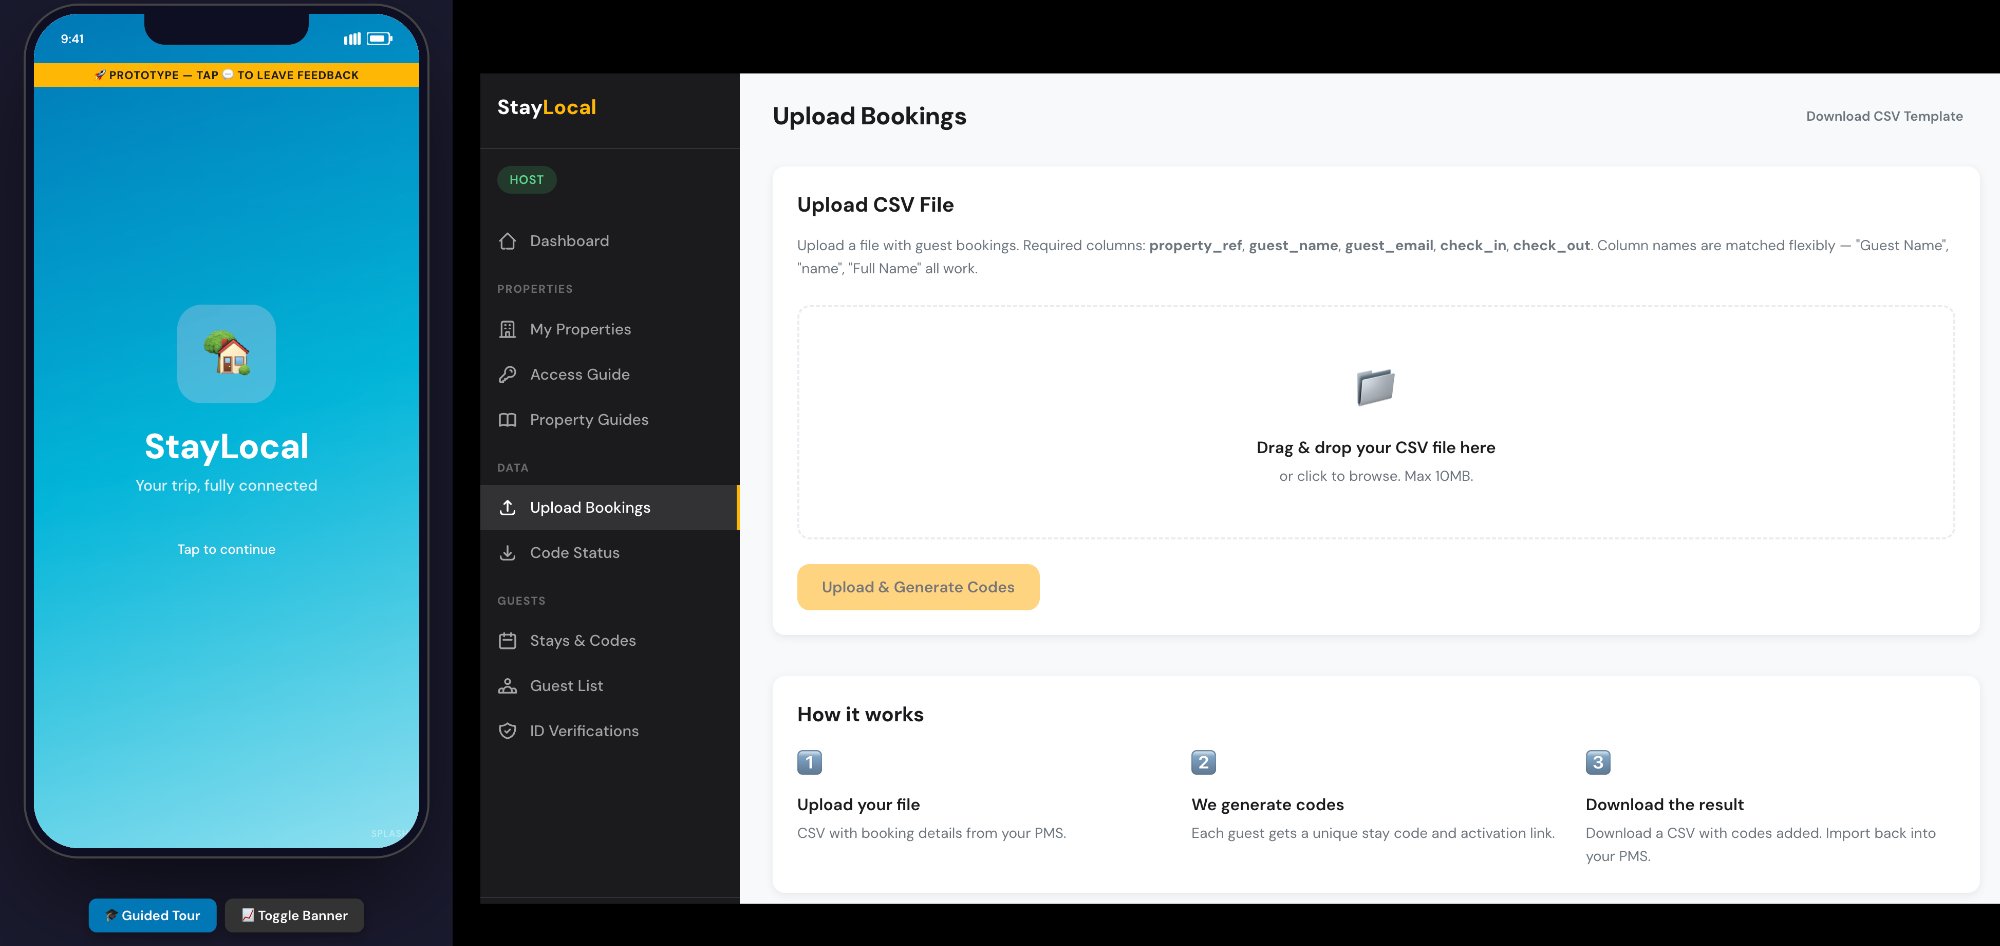
Task: Open the Download CSV Template link
Action: (x=1884, y=116)
